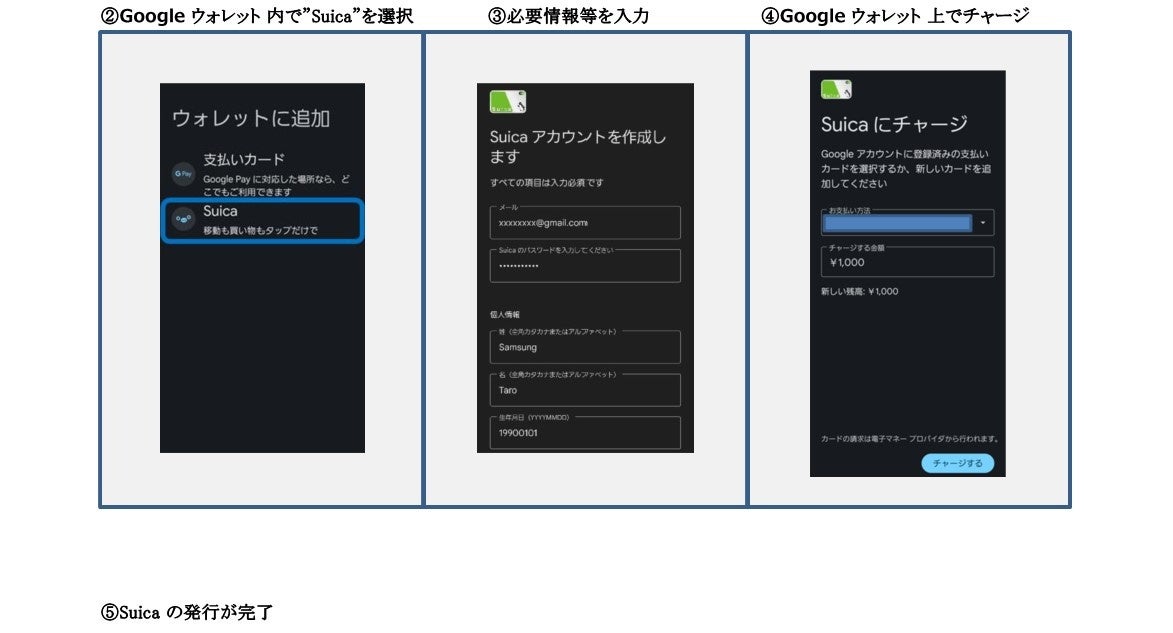The height and width of the screenshot is (633, 1173).
Task: Click the 姓 field containing Samsung
Action: click(x=585, y=346)
